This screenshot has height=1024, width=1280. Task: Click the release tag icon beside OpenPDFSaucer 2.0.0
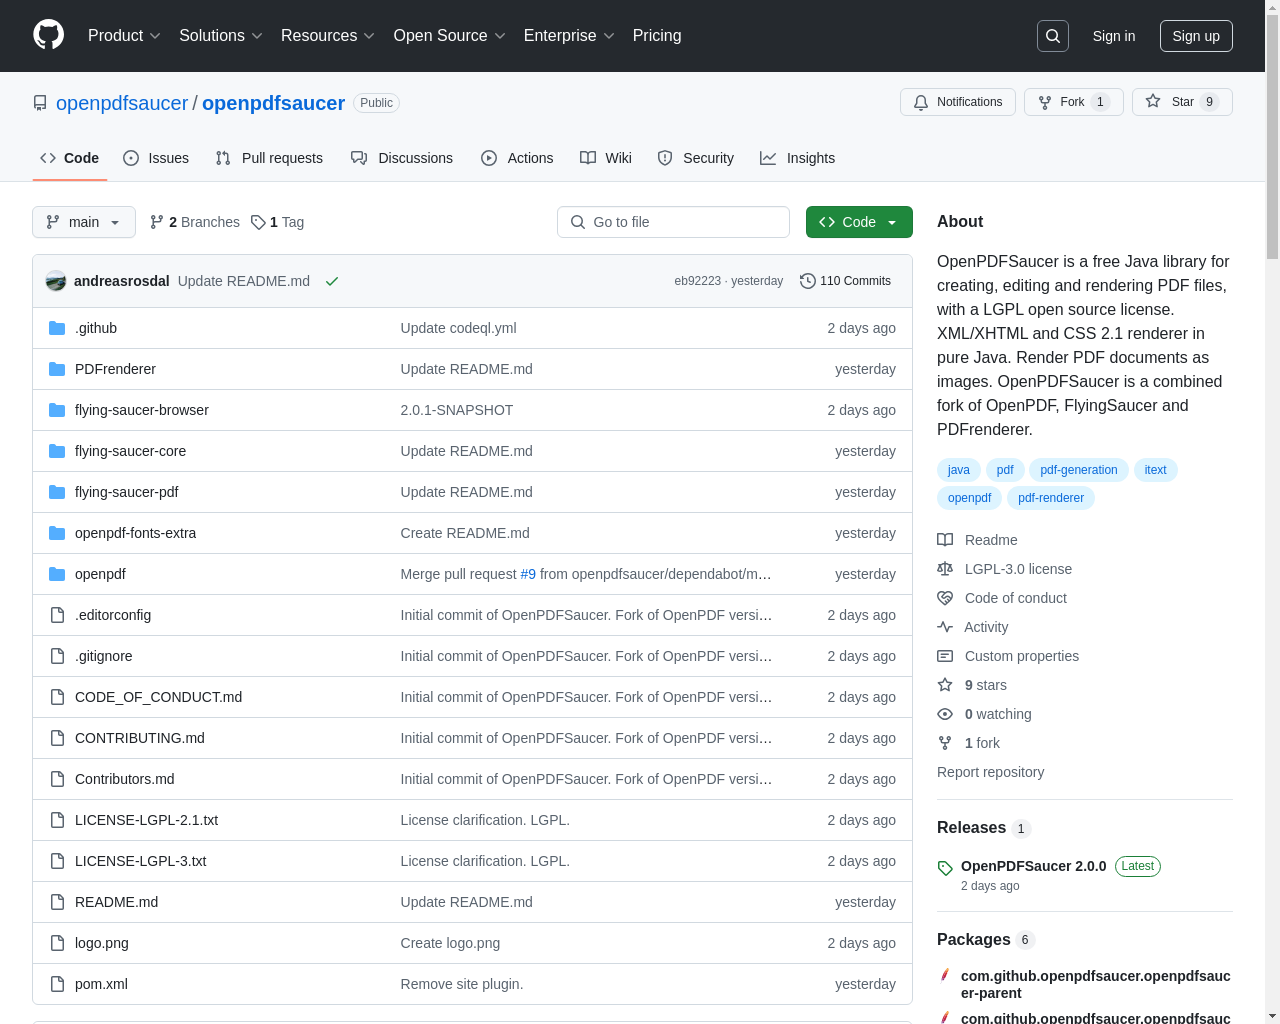pyautogui.click(x=945, y=868)
